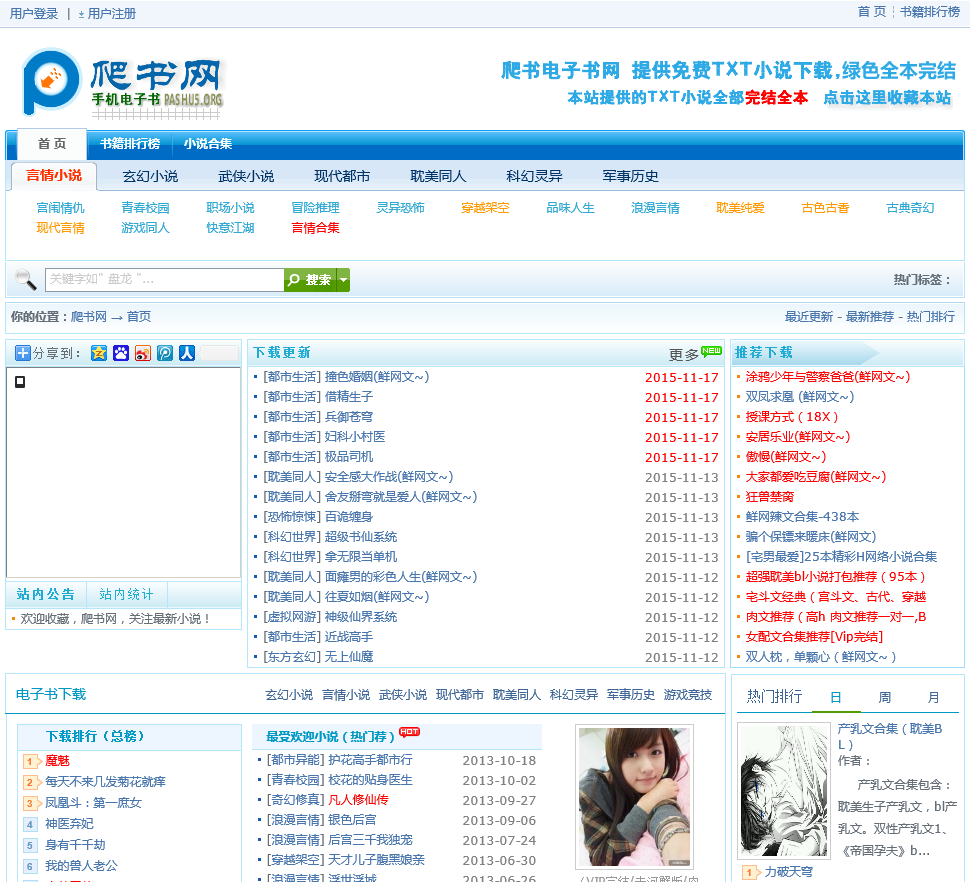Click the small broken image placeholder
Image resolution: width=970 pixels, height=882 pixels.
[20, 382]
